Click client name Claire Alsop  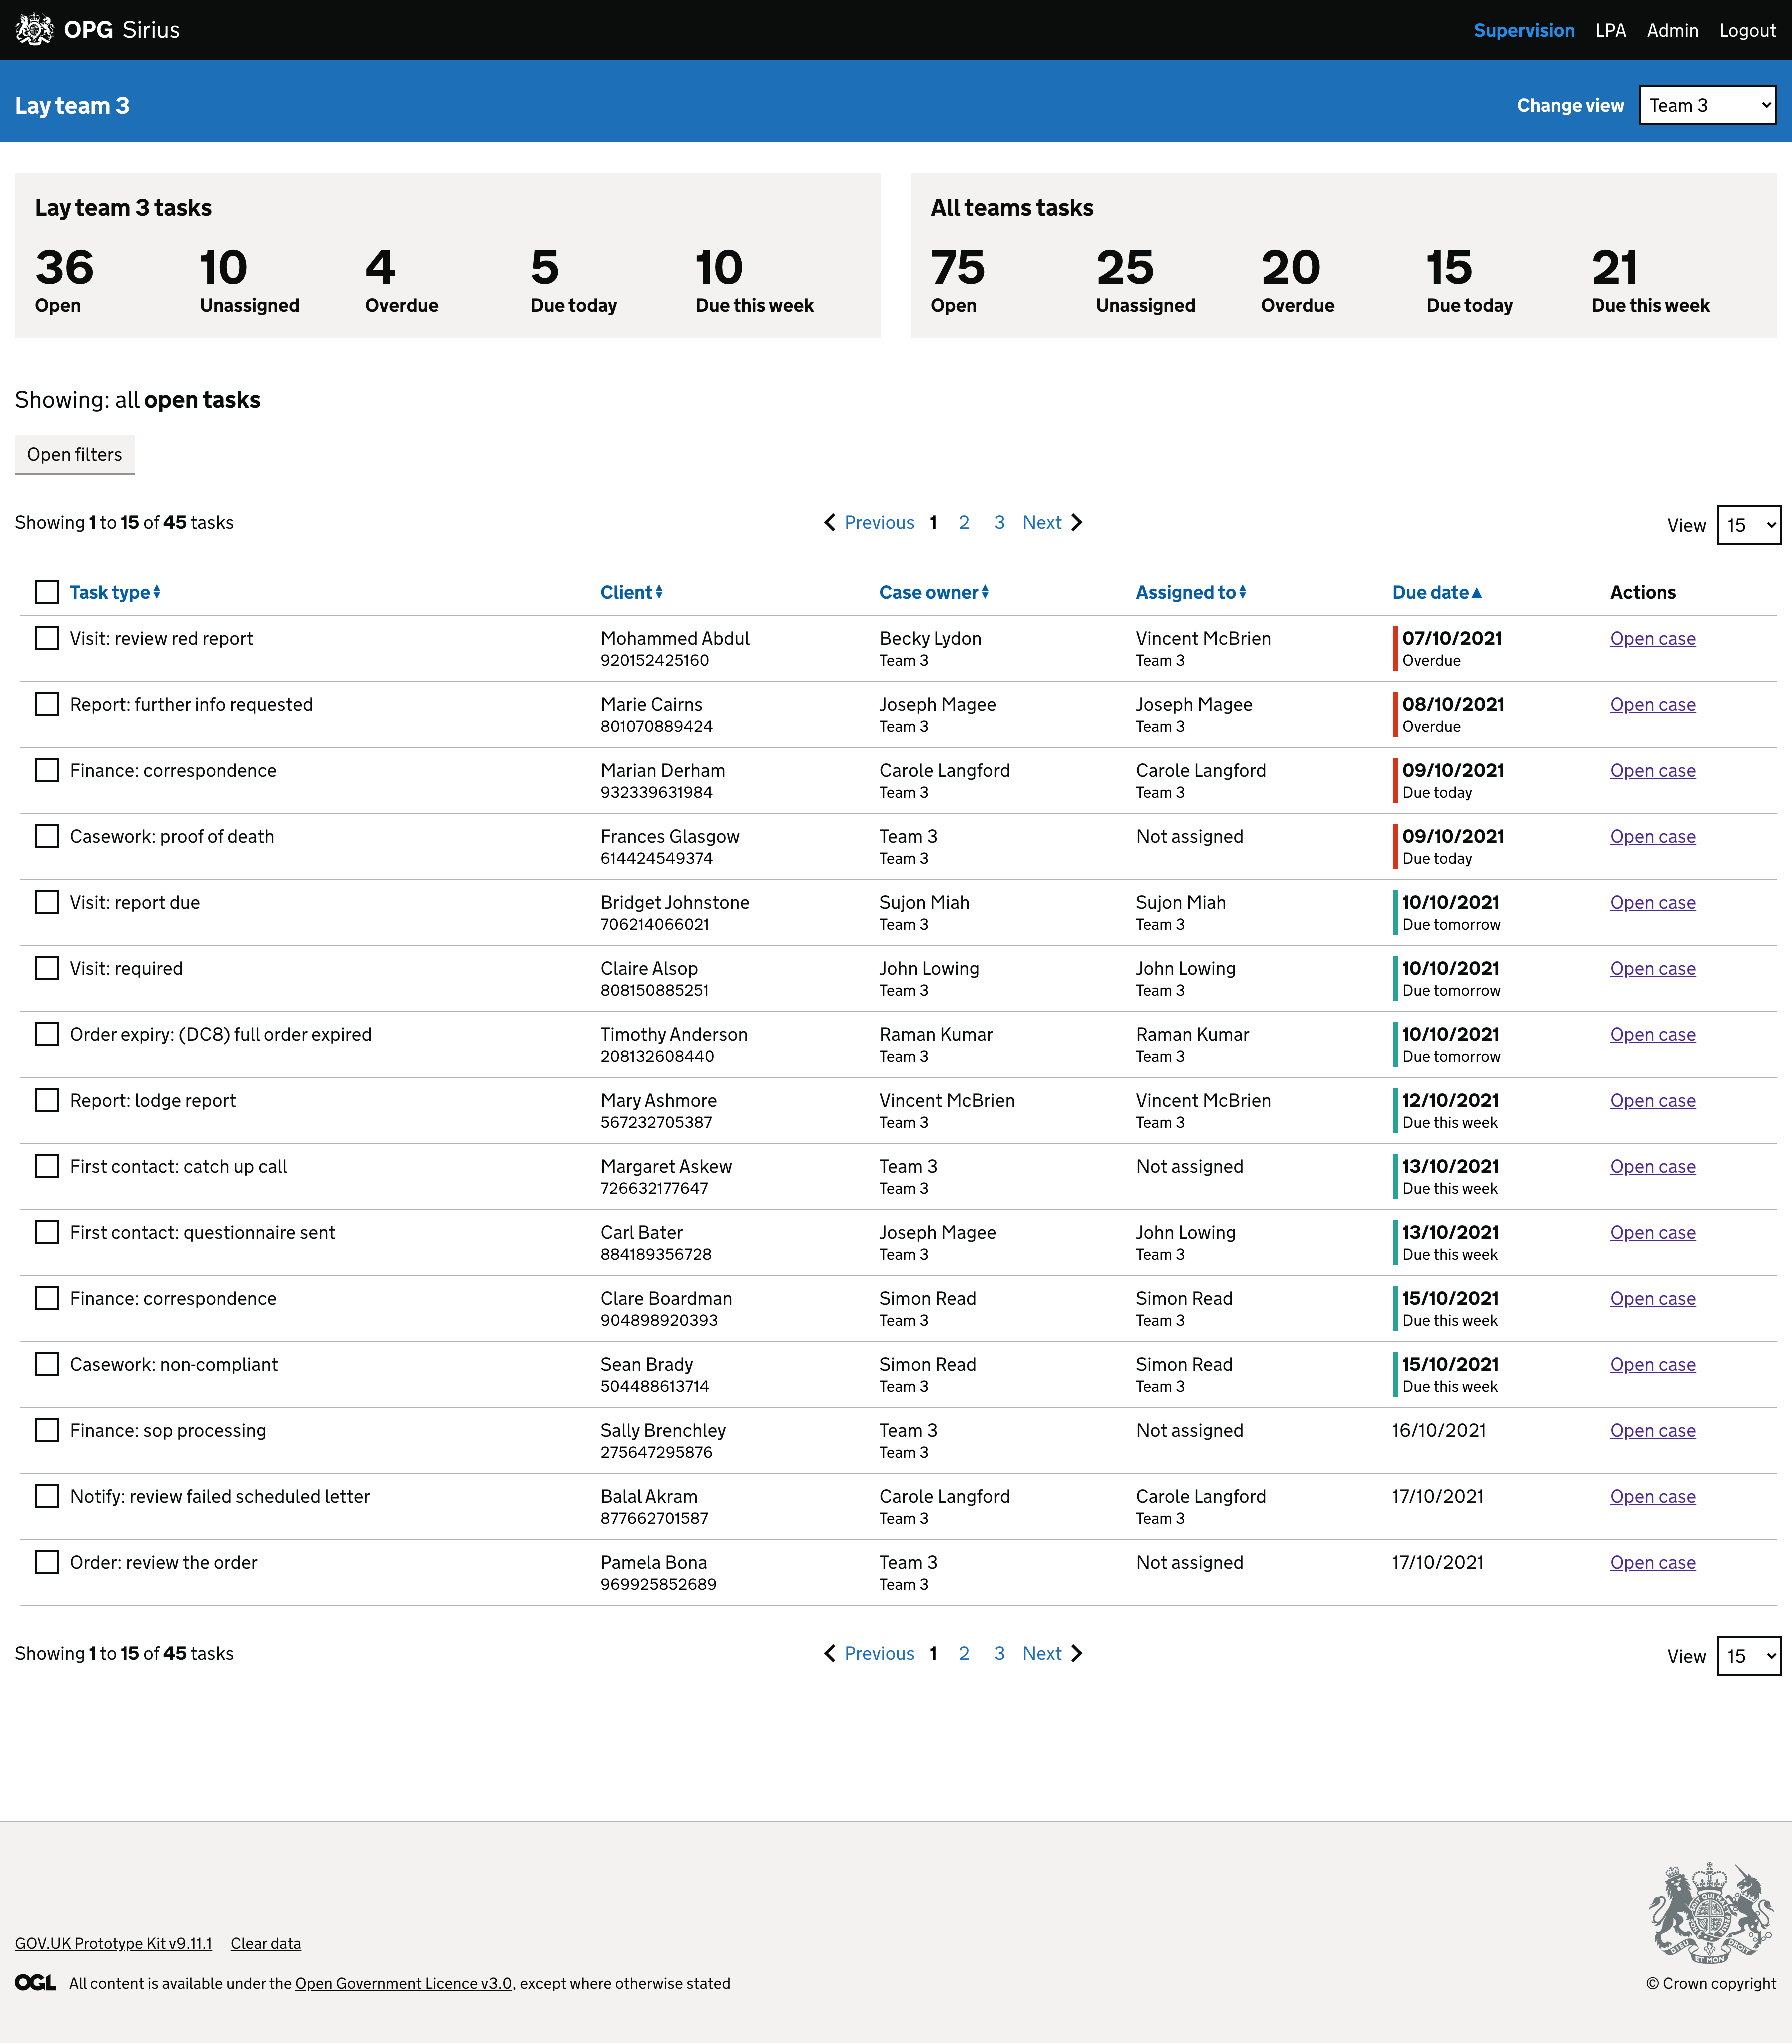click(x=649, y=969)
